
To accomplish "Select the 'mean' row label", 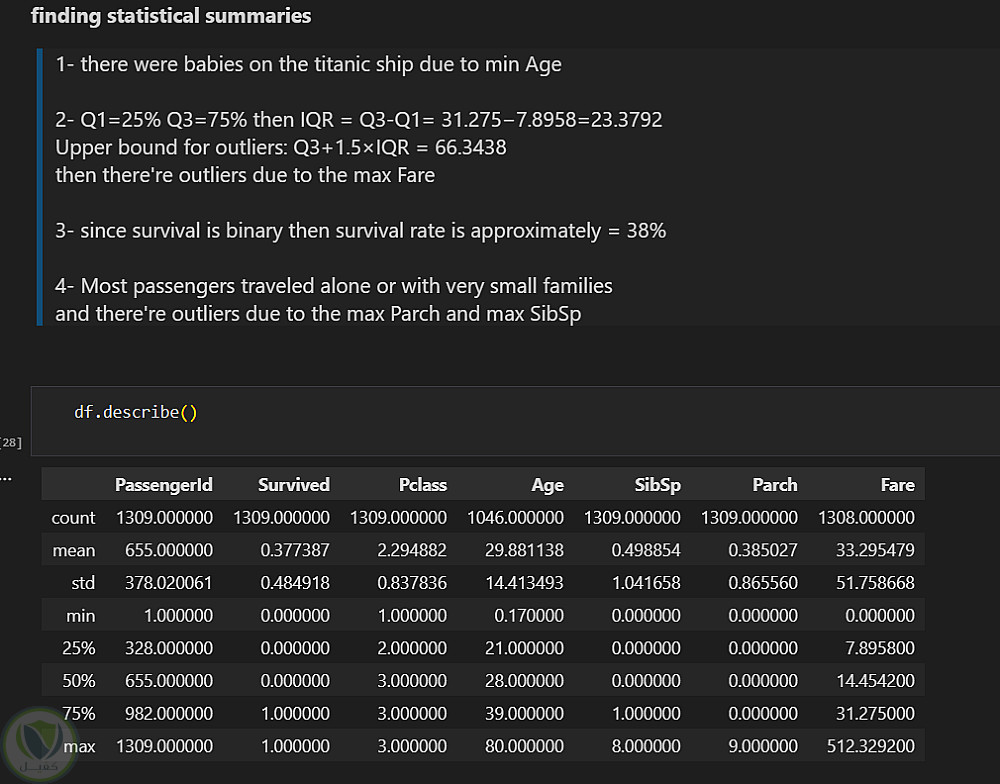I will coord(74,550).
